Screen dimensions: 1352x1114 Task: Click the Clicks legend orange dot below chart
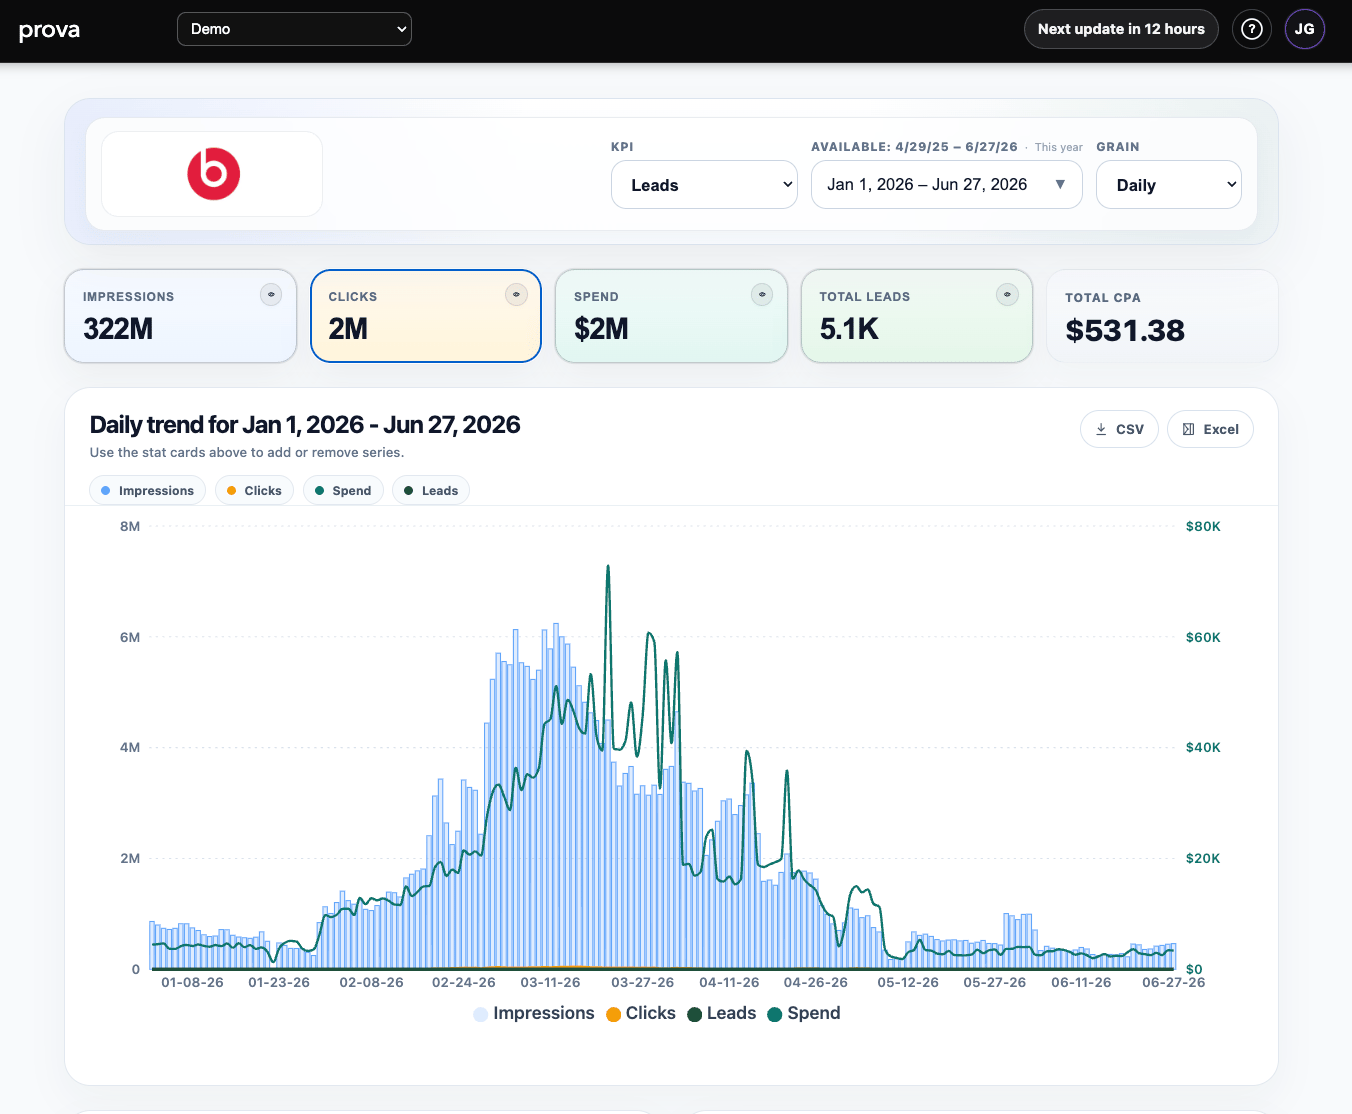(x=614, y=1014)
